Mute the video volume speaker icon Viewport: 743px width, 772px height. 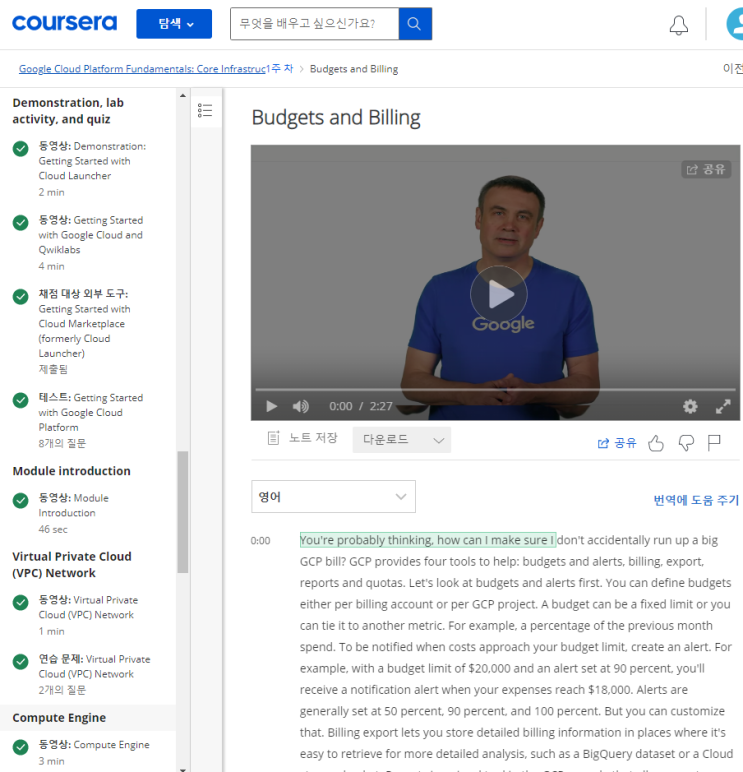300,406
